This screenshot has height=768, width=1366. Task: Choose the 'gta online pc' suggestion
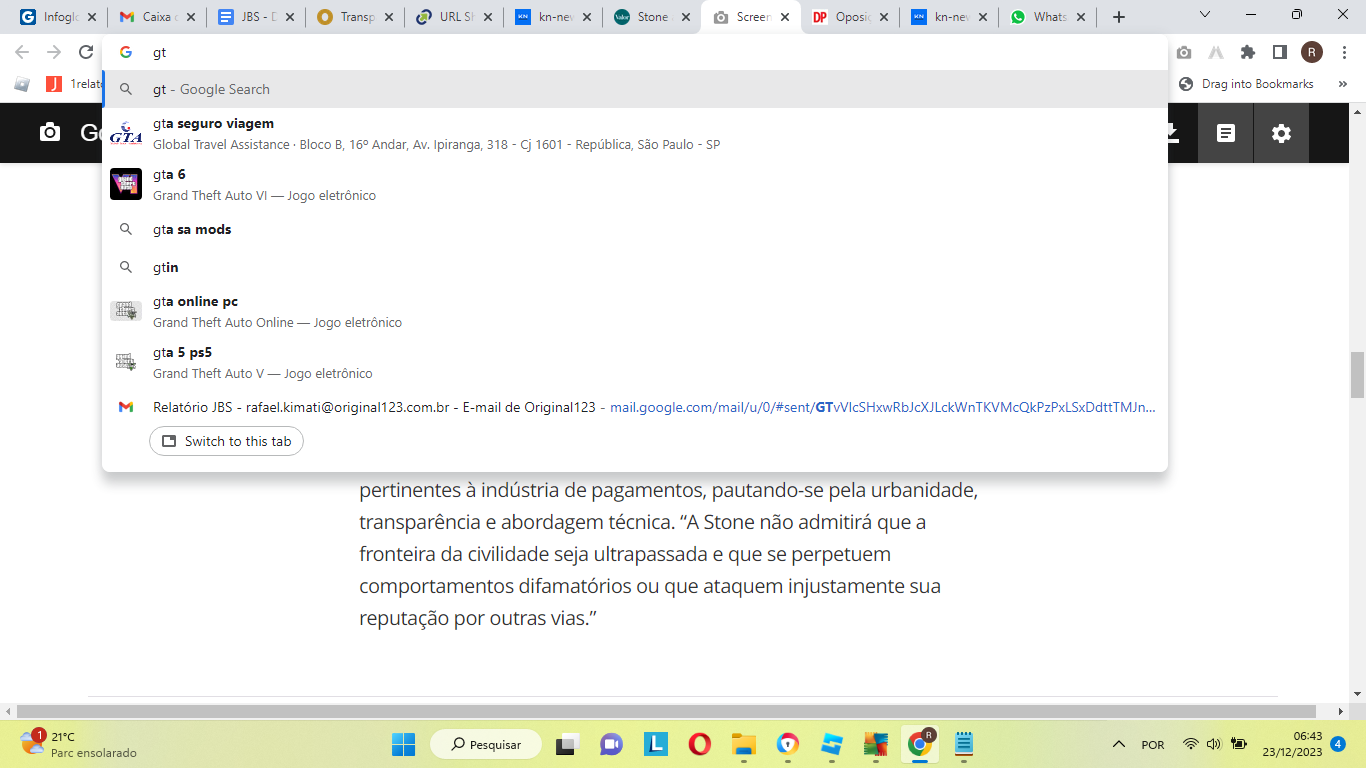(x=635, y=311)
